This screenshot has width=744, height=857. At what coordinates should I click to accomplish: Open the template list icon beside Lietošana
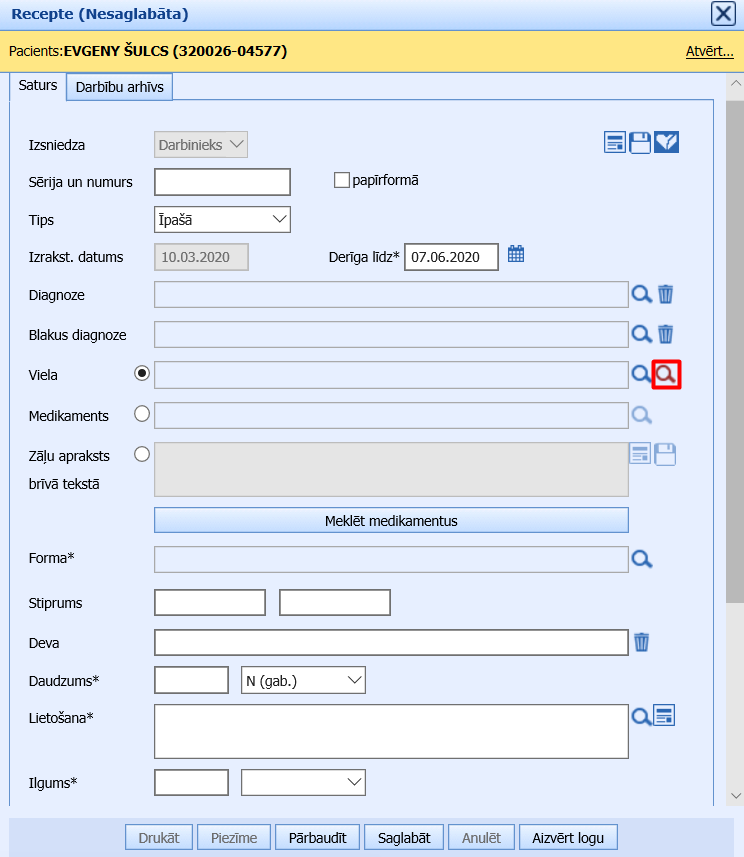(x=665, y=715)
